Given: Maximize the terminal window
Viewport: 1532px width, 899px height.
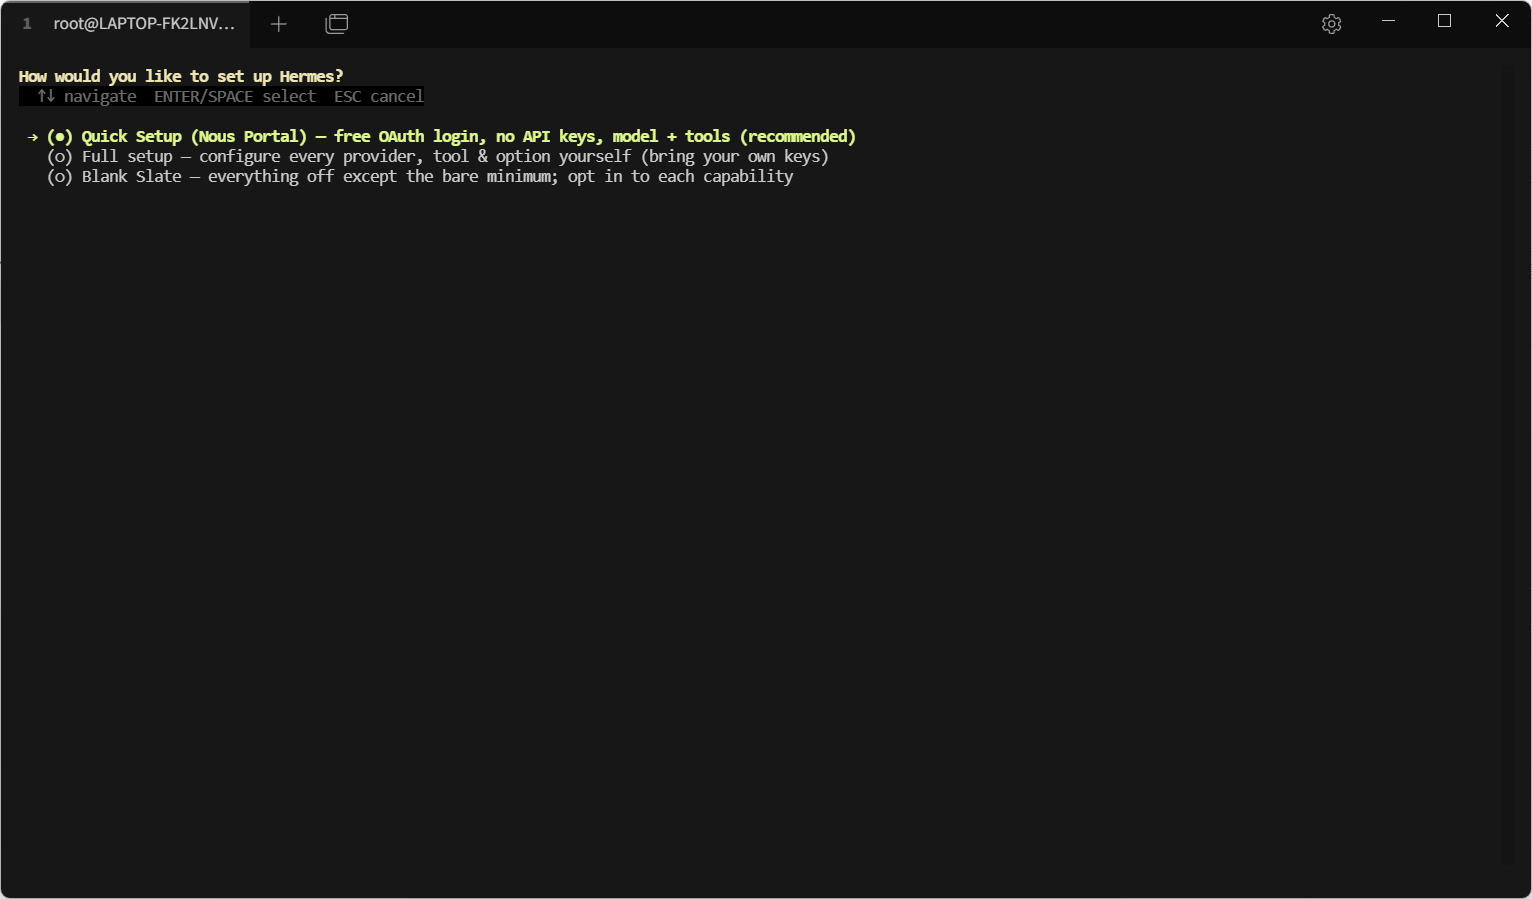Looking at the screenshot, I should click(x=1444, y=21).
